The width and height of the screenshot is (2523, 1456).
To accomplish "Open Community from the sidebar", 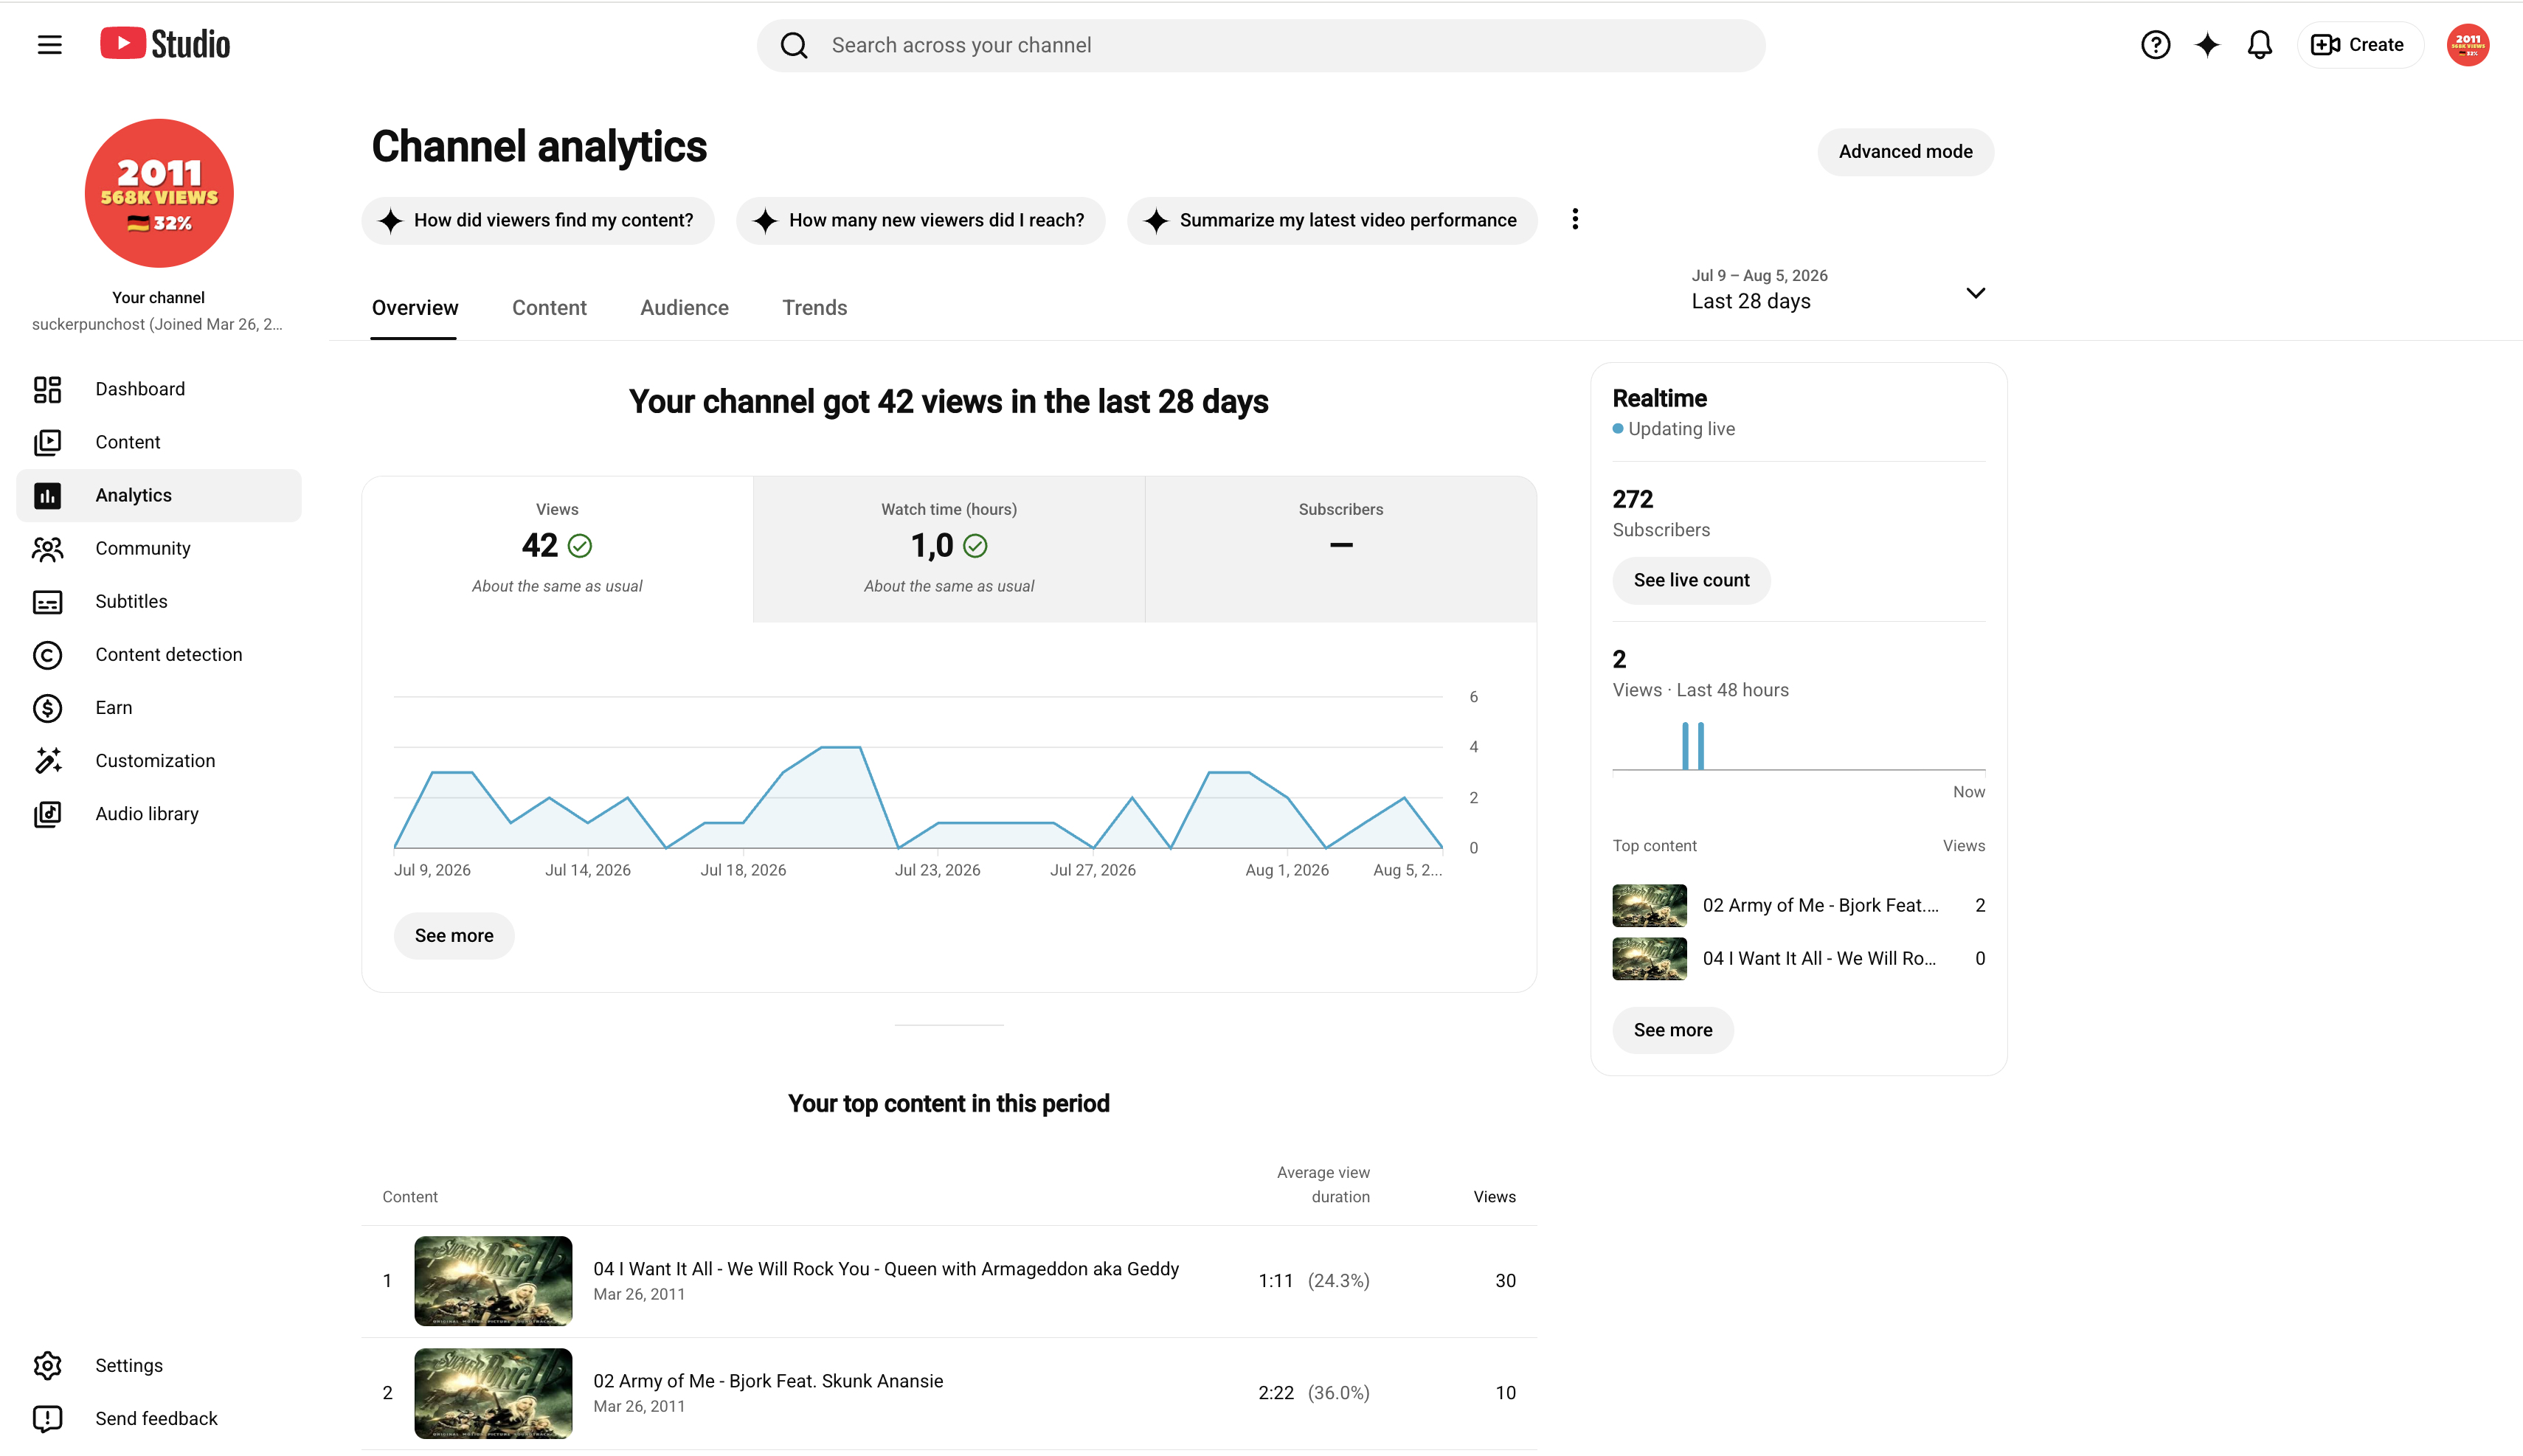I will 159,548.
